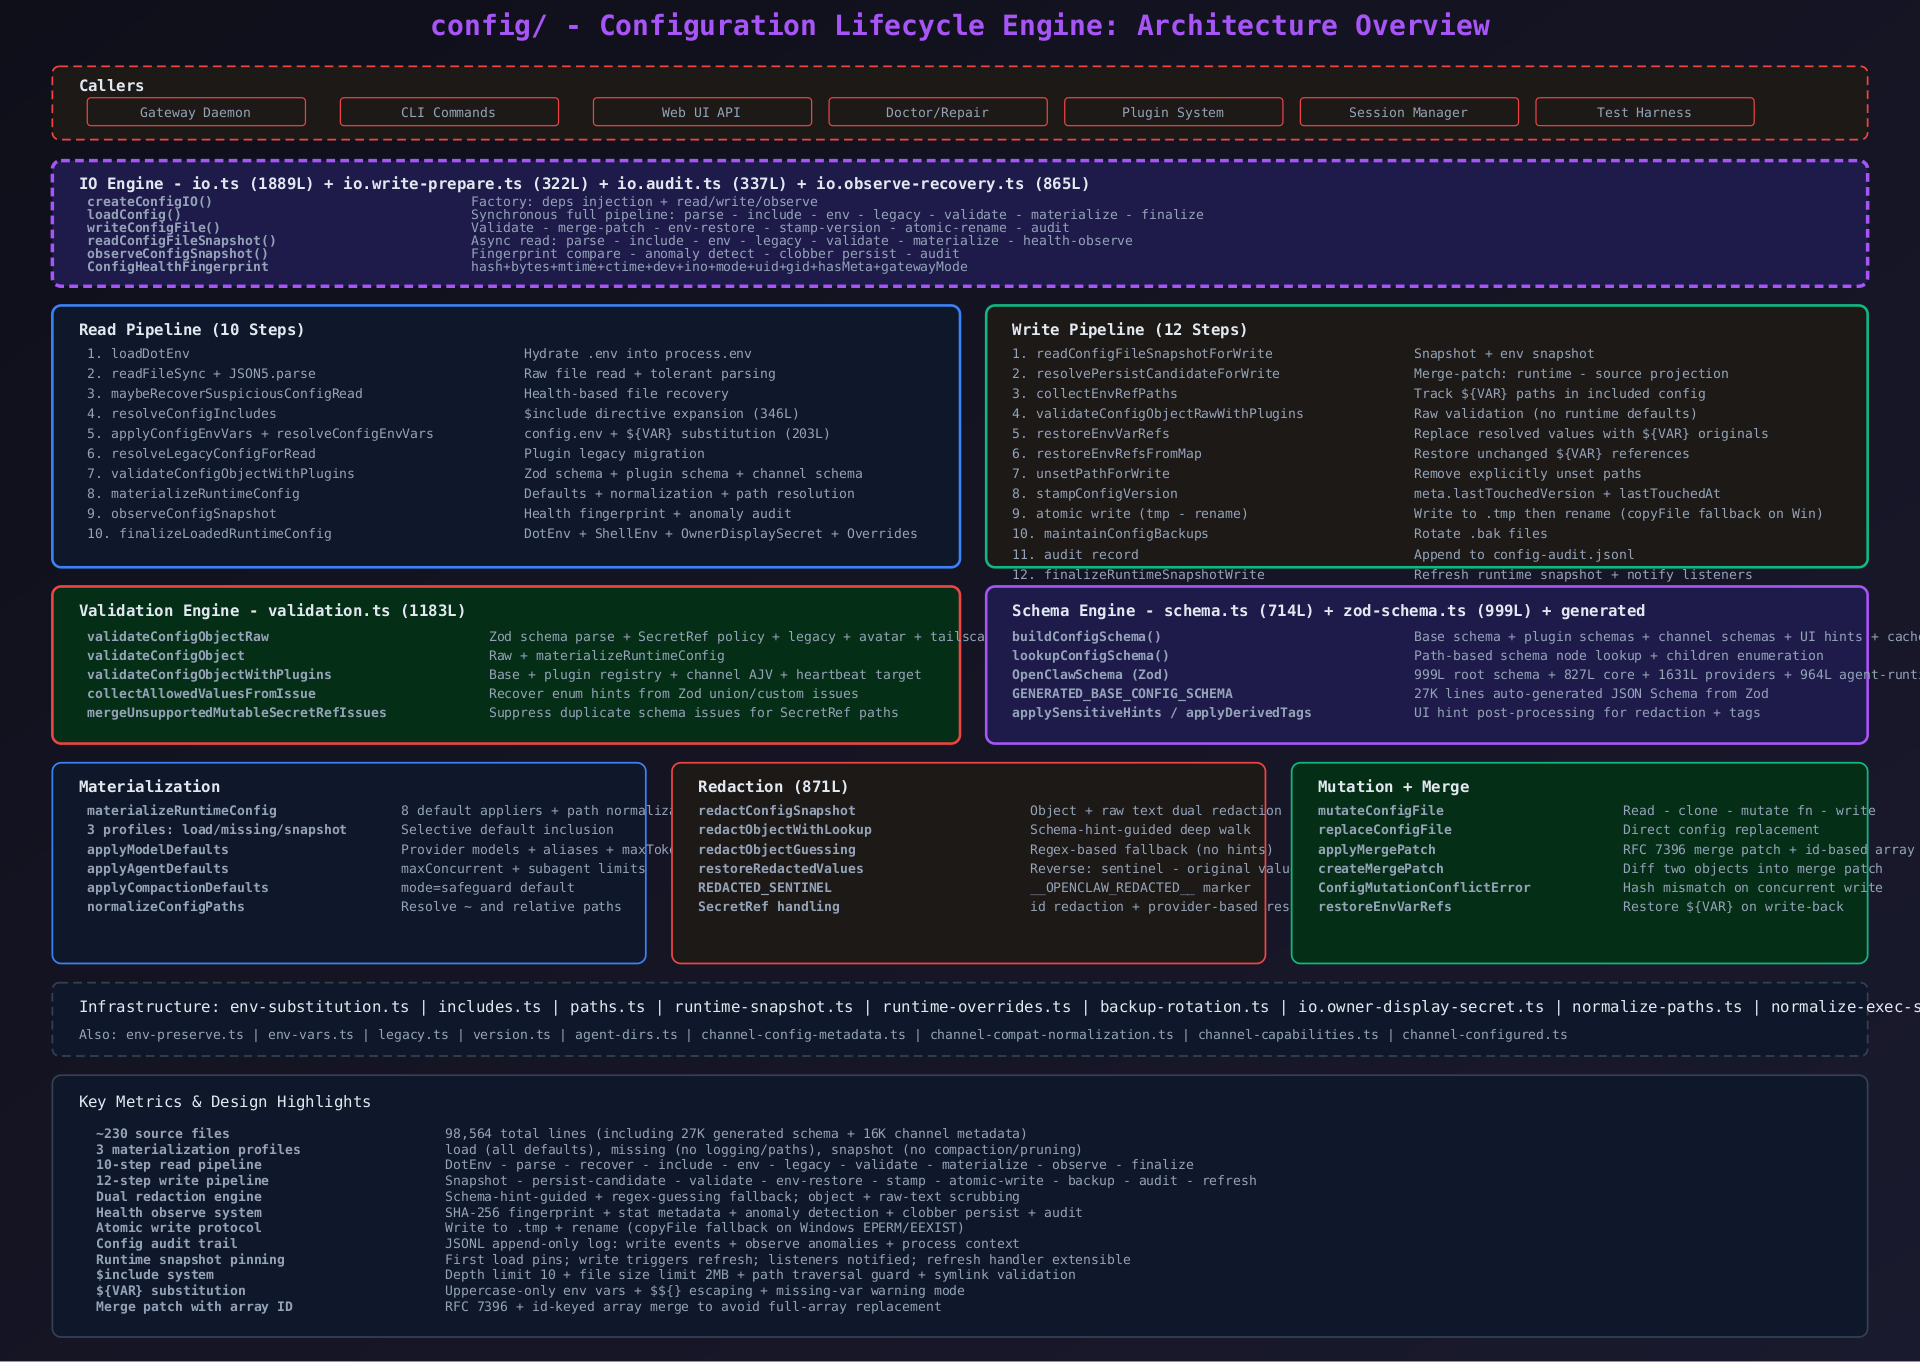The height and width of the screenshot is (1362, 1920).
Task: Click REDACTED_SENTINEL entry
Action: [x=765, y=888]
